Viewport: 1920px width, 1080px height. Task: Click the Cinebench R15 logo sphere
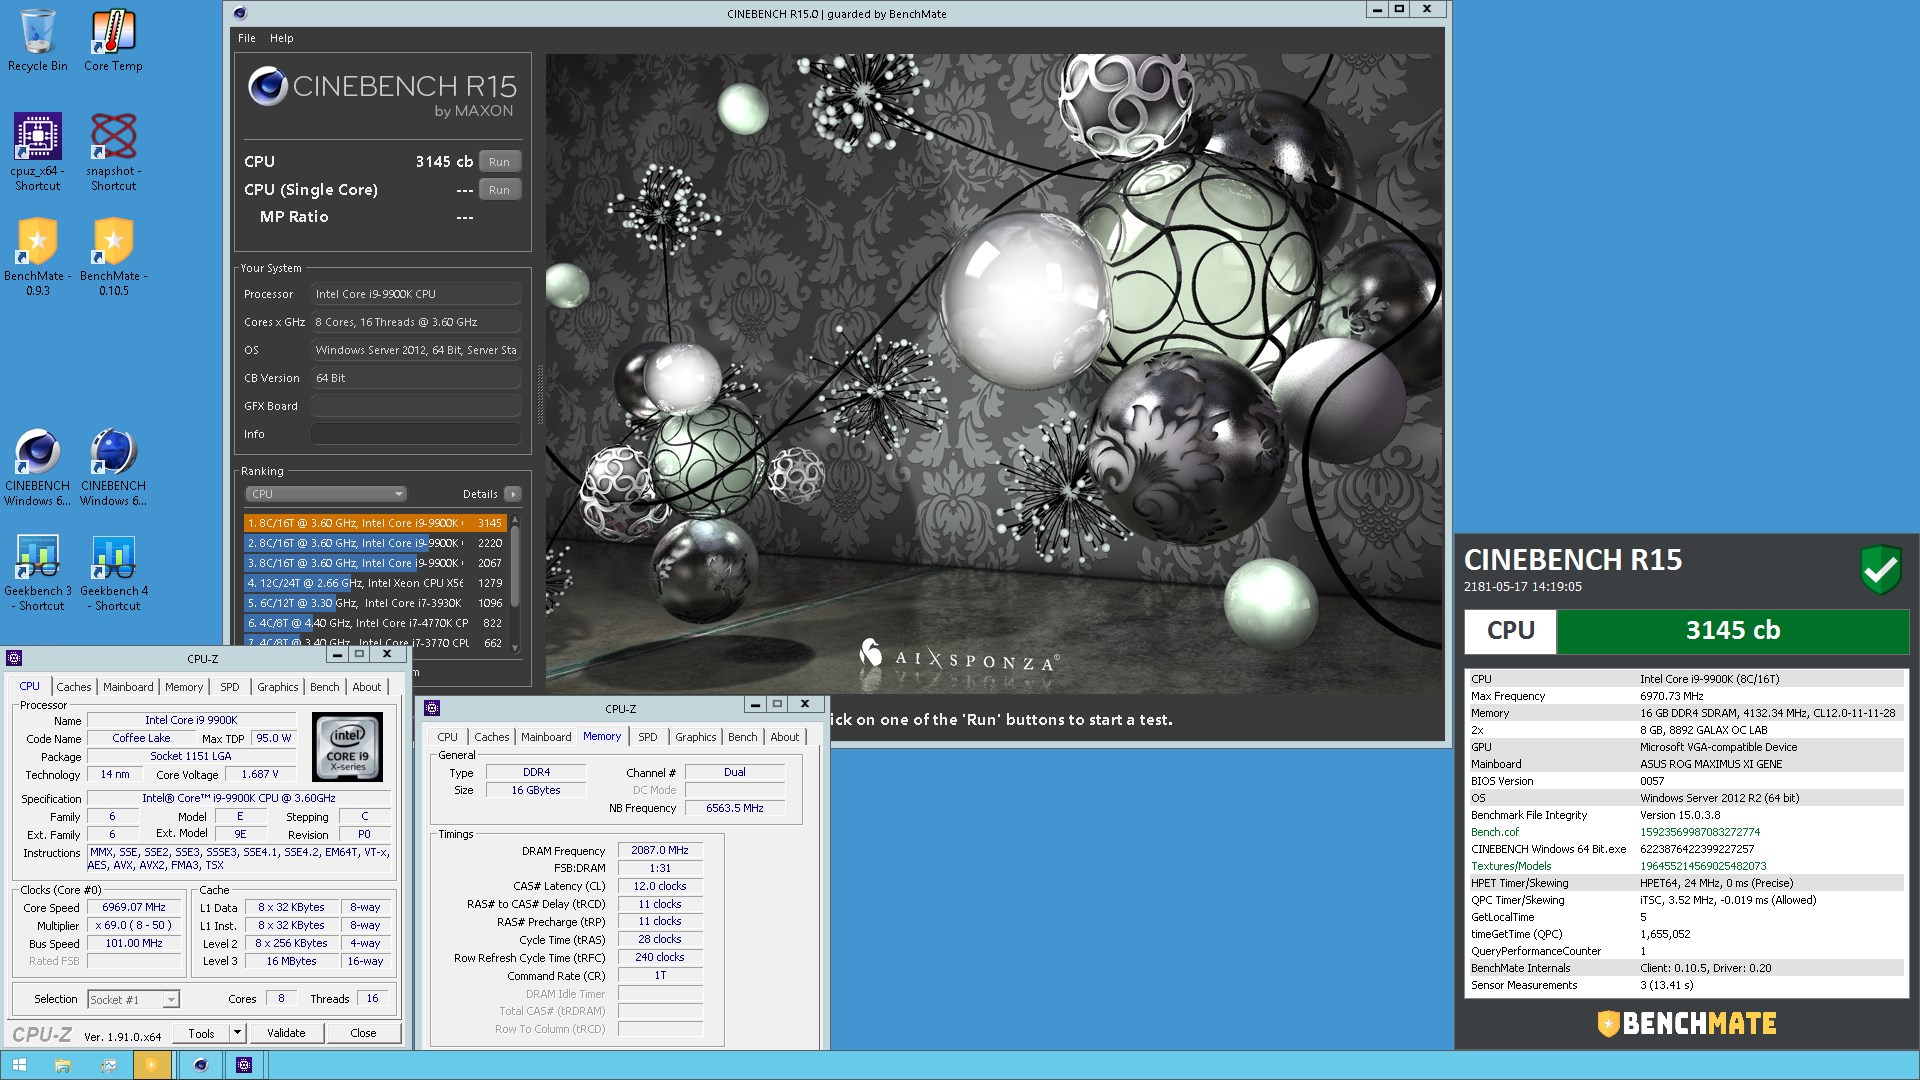click(267, 86)
